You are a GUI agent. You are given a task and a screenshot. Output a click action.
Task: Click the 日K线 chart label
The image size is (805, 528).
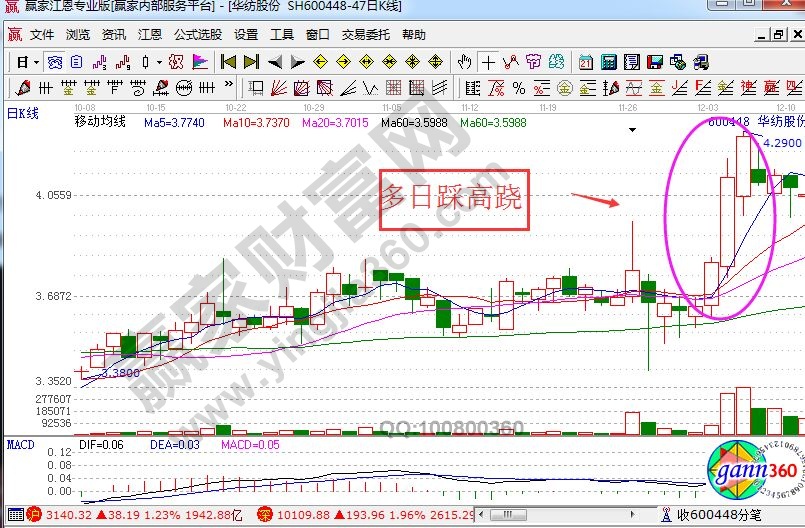(x=22, y=113)
